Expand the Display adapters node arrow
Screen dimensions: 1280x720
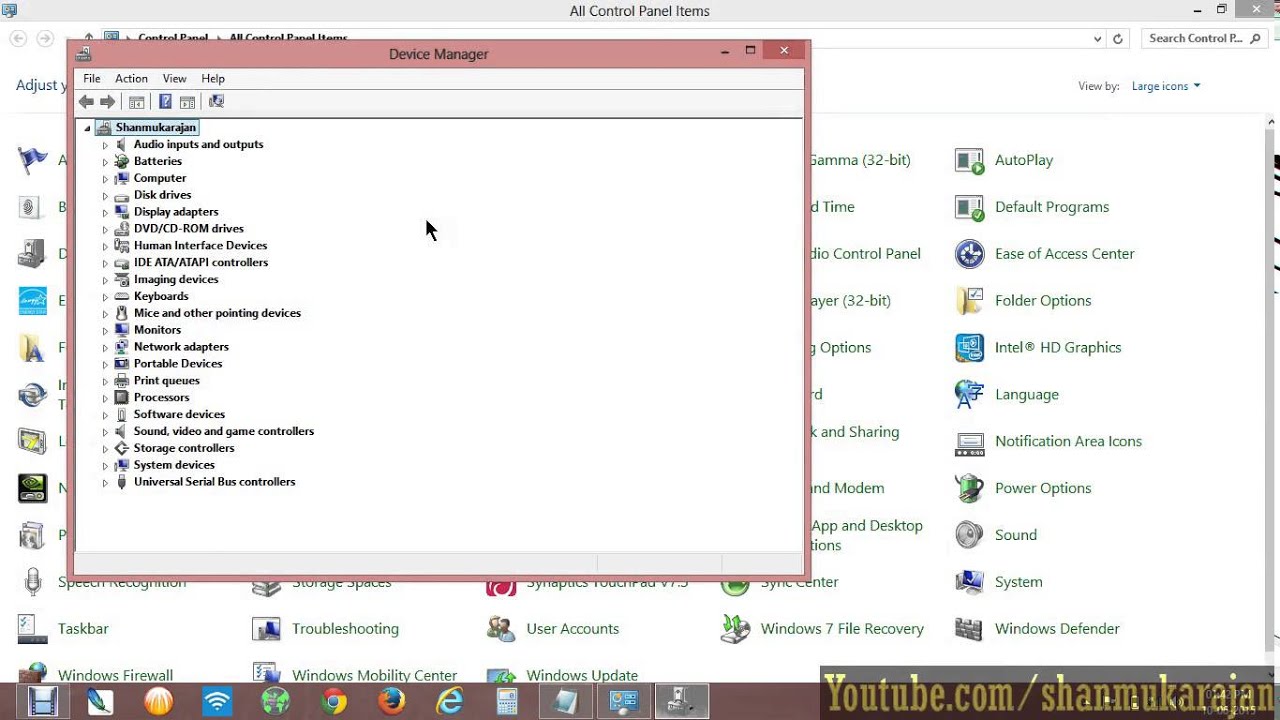[x=105, y=213]
